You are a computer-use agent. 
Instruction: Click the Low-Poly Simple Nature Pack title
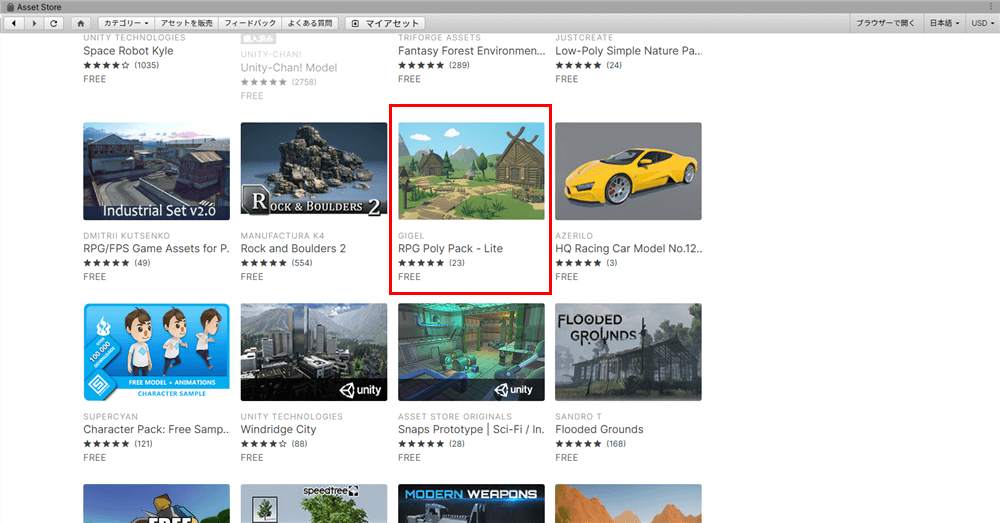[x=628, y=51]
